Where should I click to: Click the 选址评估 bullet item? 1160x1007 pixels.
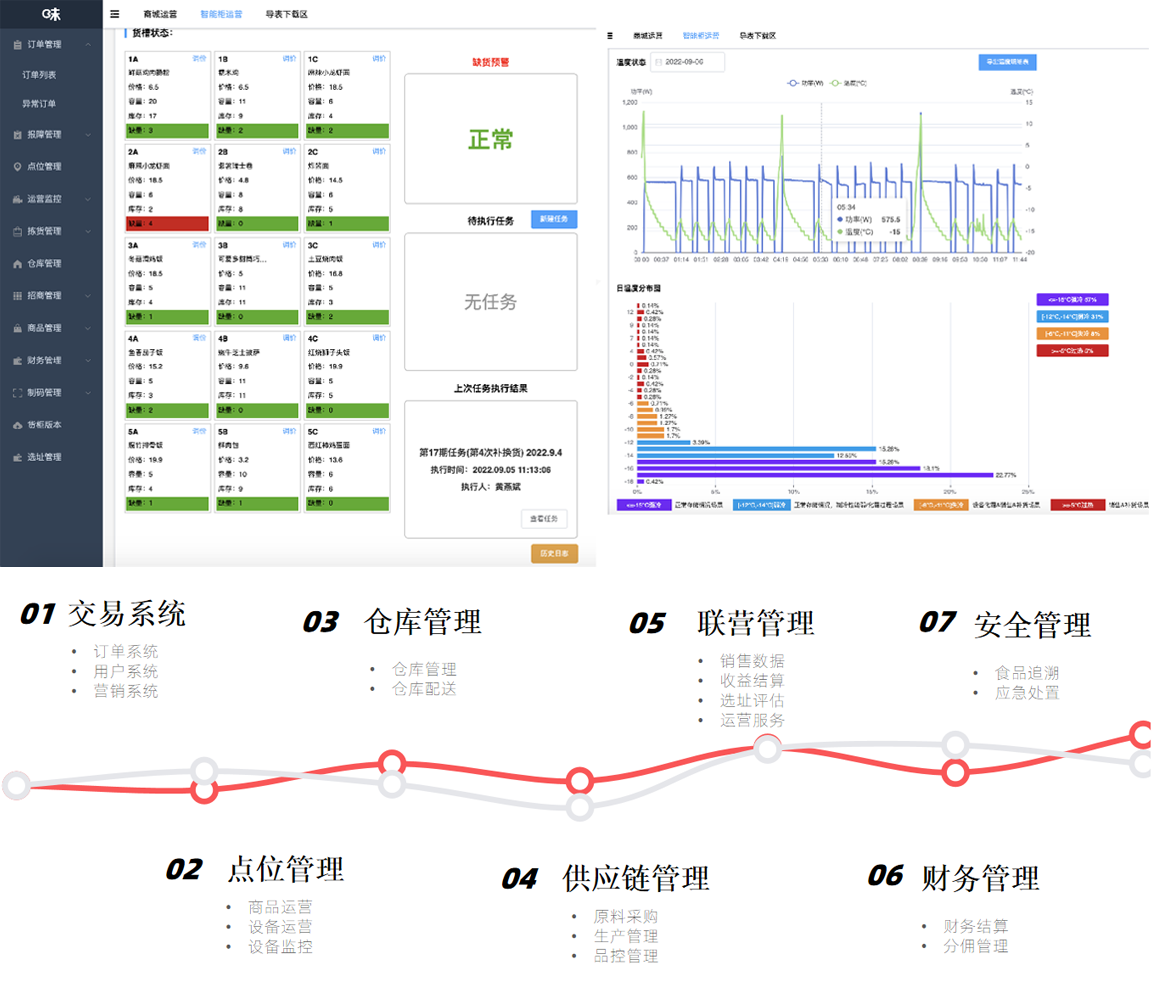click(x=752, y=701)
